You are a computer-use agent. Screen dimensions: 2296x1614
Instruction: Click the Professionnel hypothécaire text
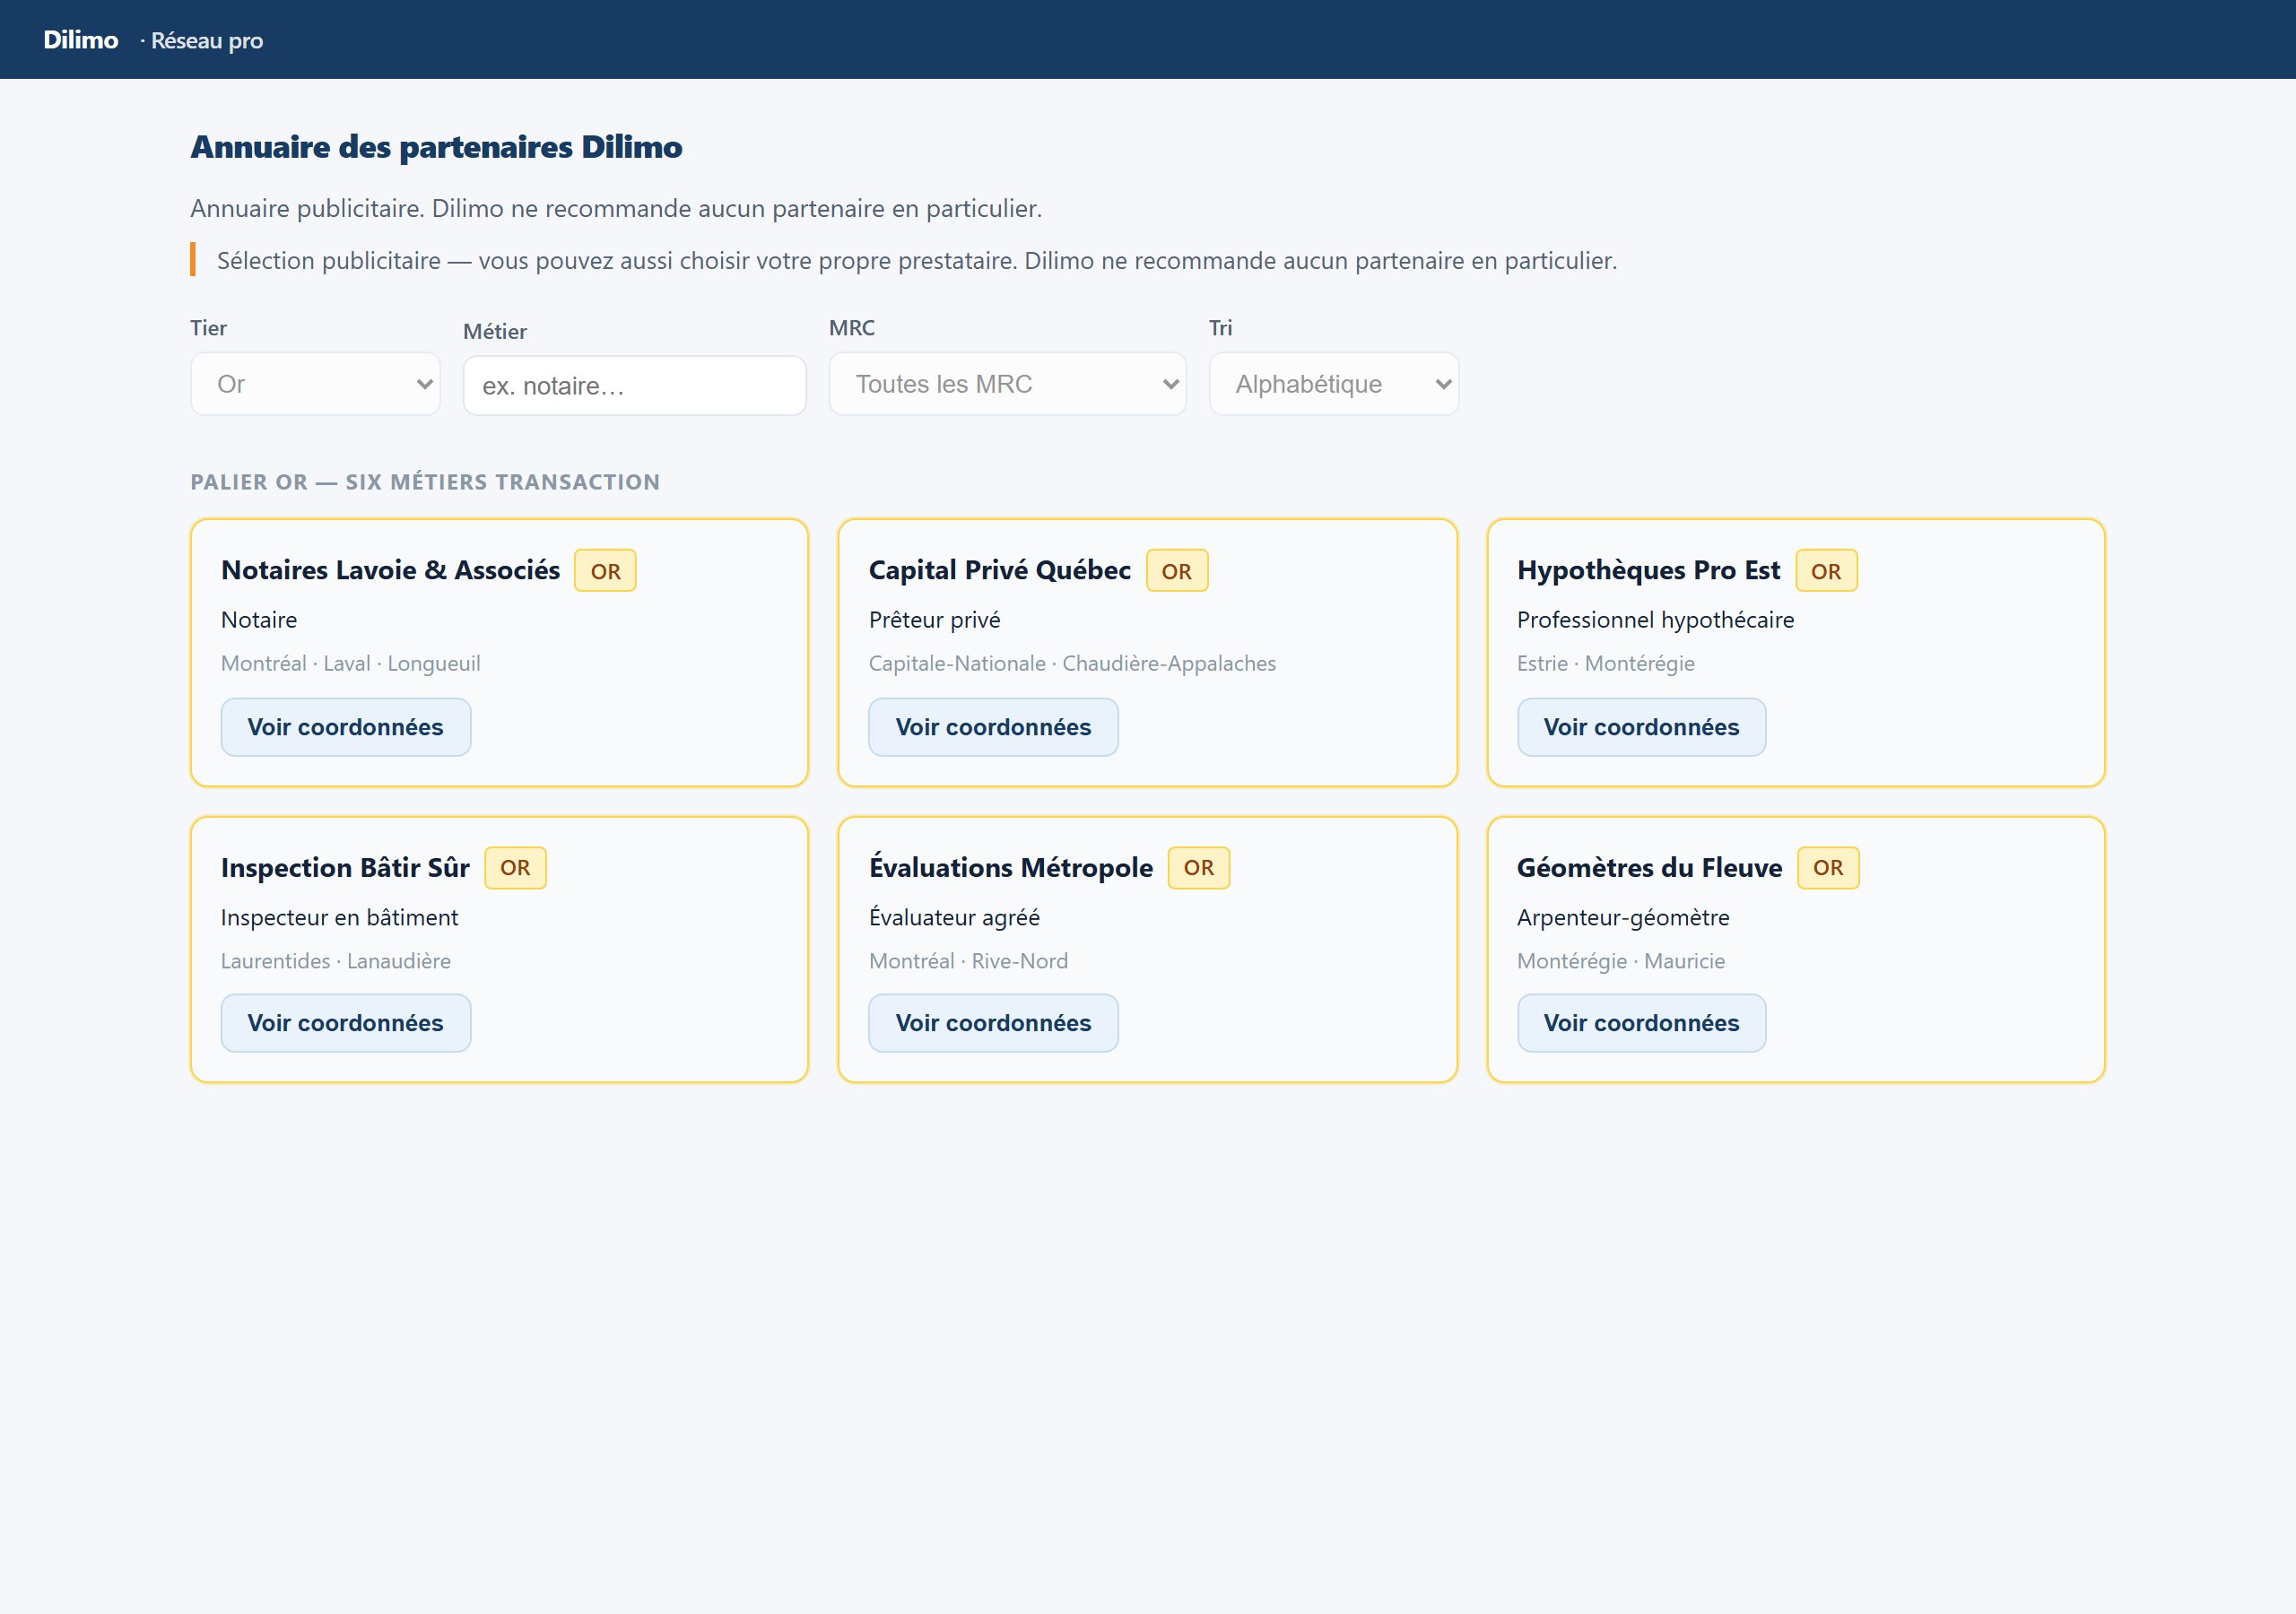coord(1655,620)
